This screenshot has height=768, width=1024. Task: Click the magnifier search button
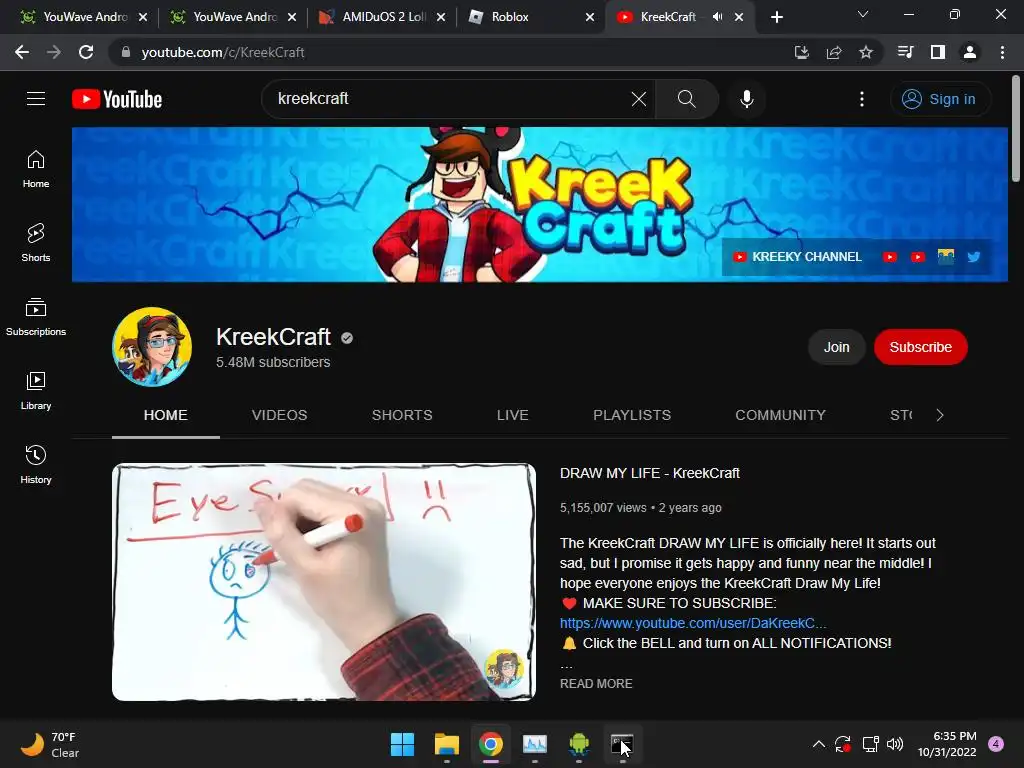[686, 99]
